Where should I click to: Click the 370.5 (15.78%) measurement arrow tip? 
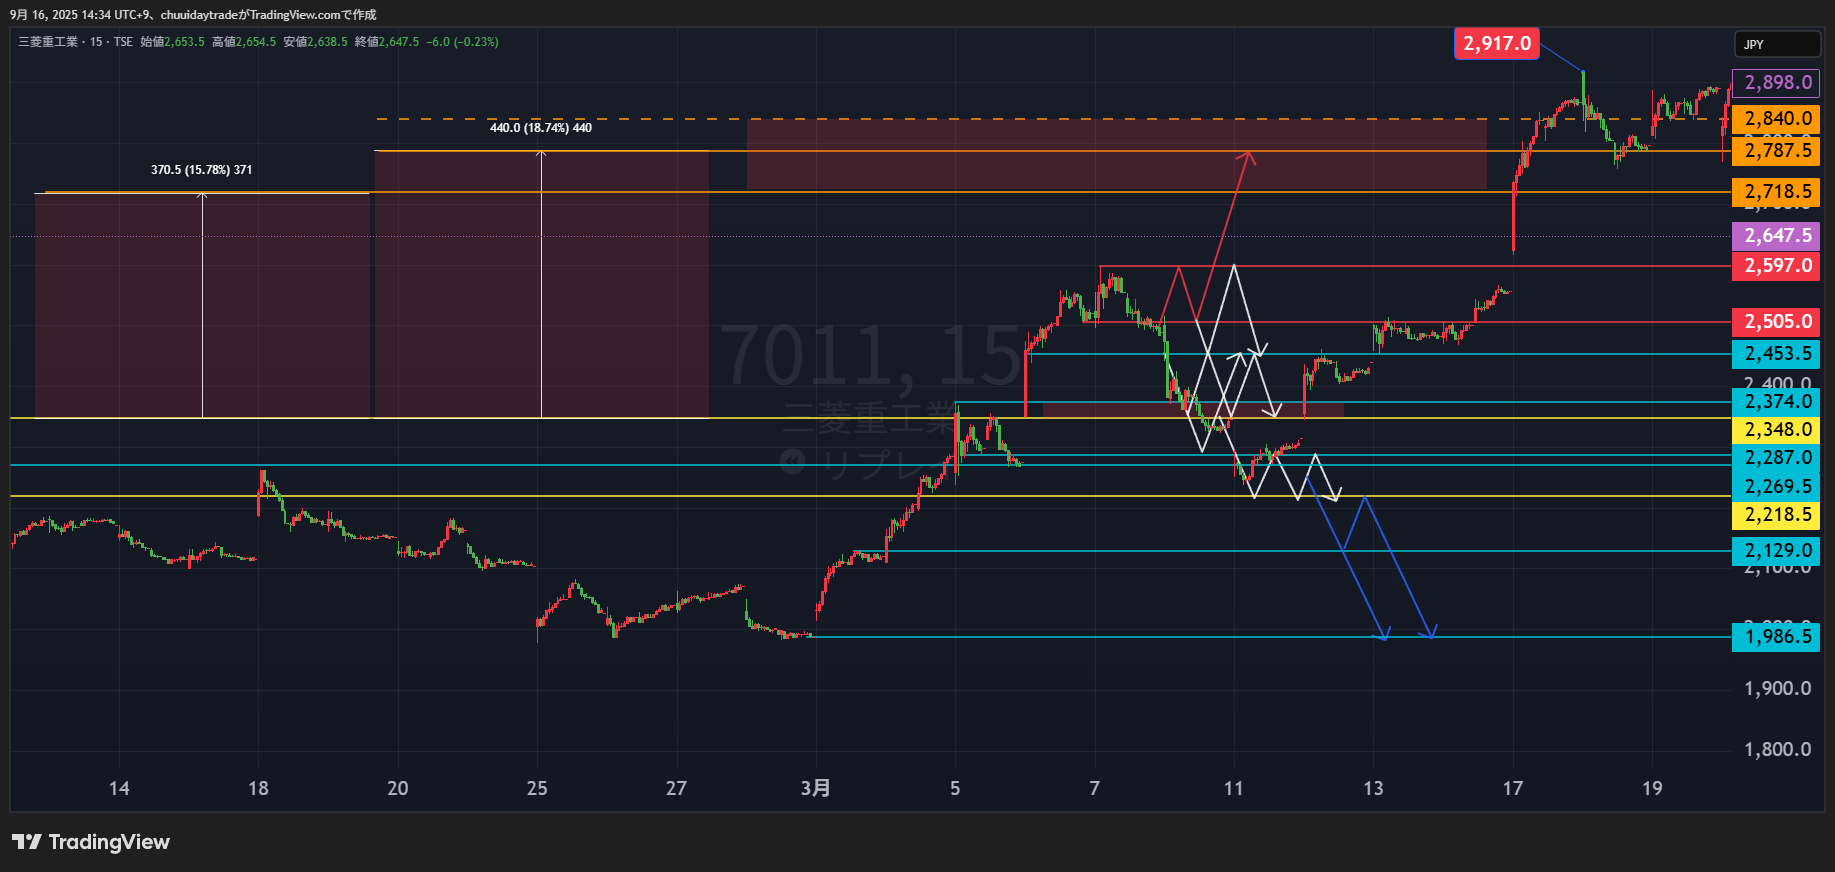coord(203,195)
